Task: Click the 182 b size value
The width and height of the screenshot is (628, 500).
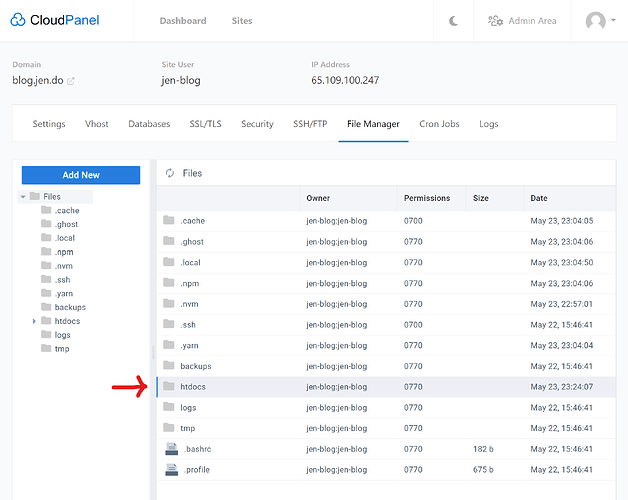Action: 483,449
